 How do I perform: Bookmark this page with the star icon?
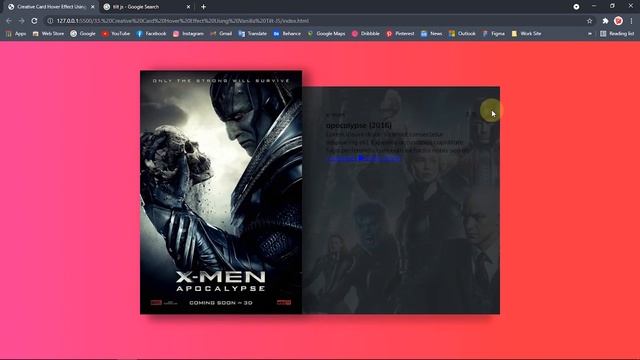[589, 21]
